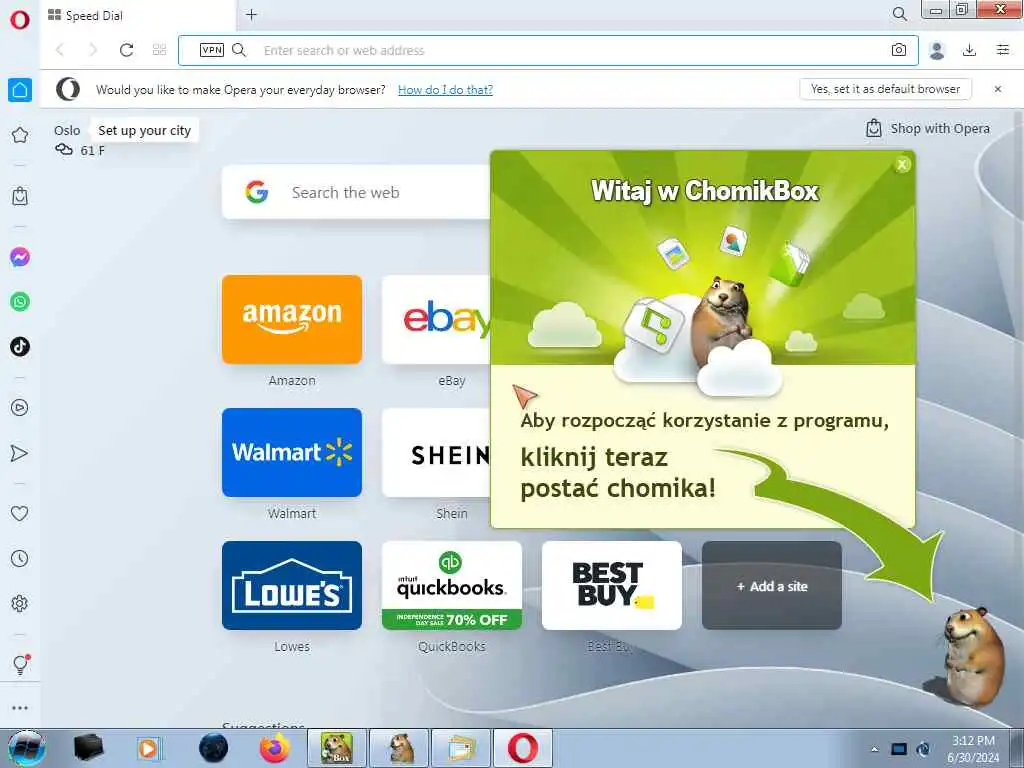Screen dimensions: 1024x768
Task: Open the Amazon speed dial tile
Action: click(x=292, y=319)
